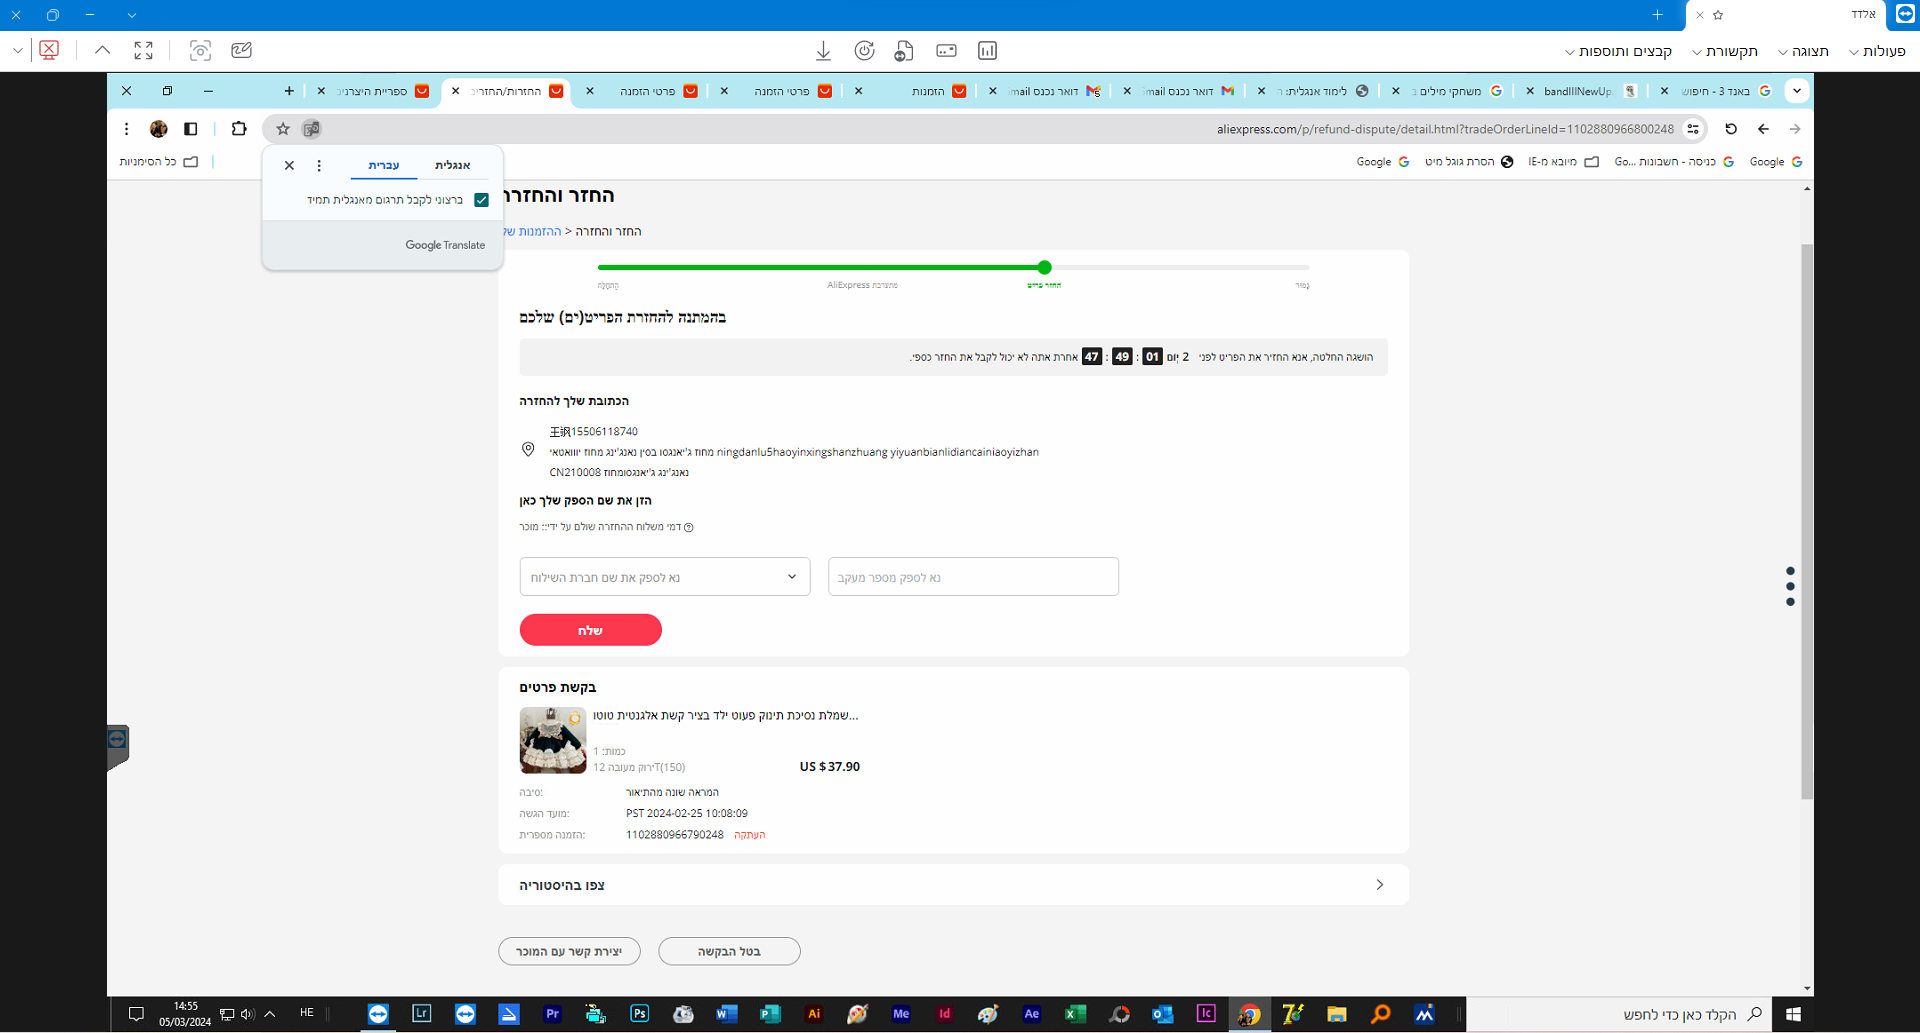1920x1033 pixels.
Task: Toggle TeamViewer full screen mode
Action: (x=144, y=51)
